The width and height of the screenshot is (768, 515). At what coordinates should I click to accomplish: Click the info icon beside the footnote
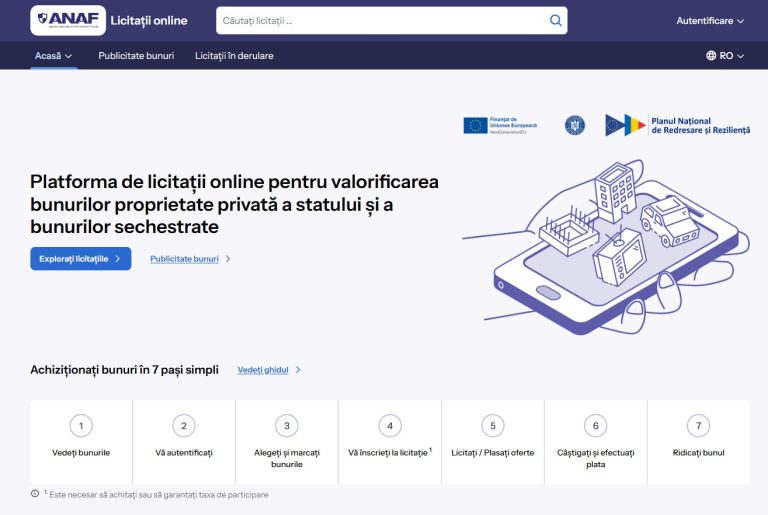35,494
